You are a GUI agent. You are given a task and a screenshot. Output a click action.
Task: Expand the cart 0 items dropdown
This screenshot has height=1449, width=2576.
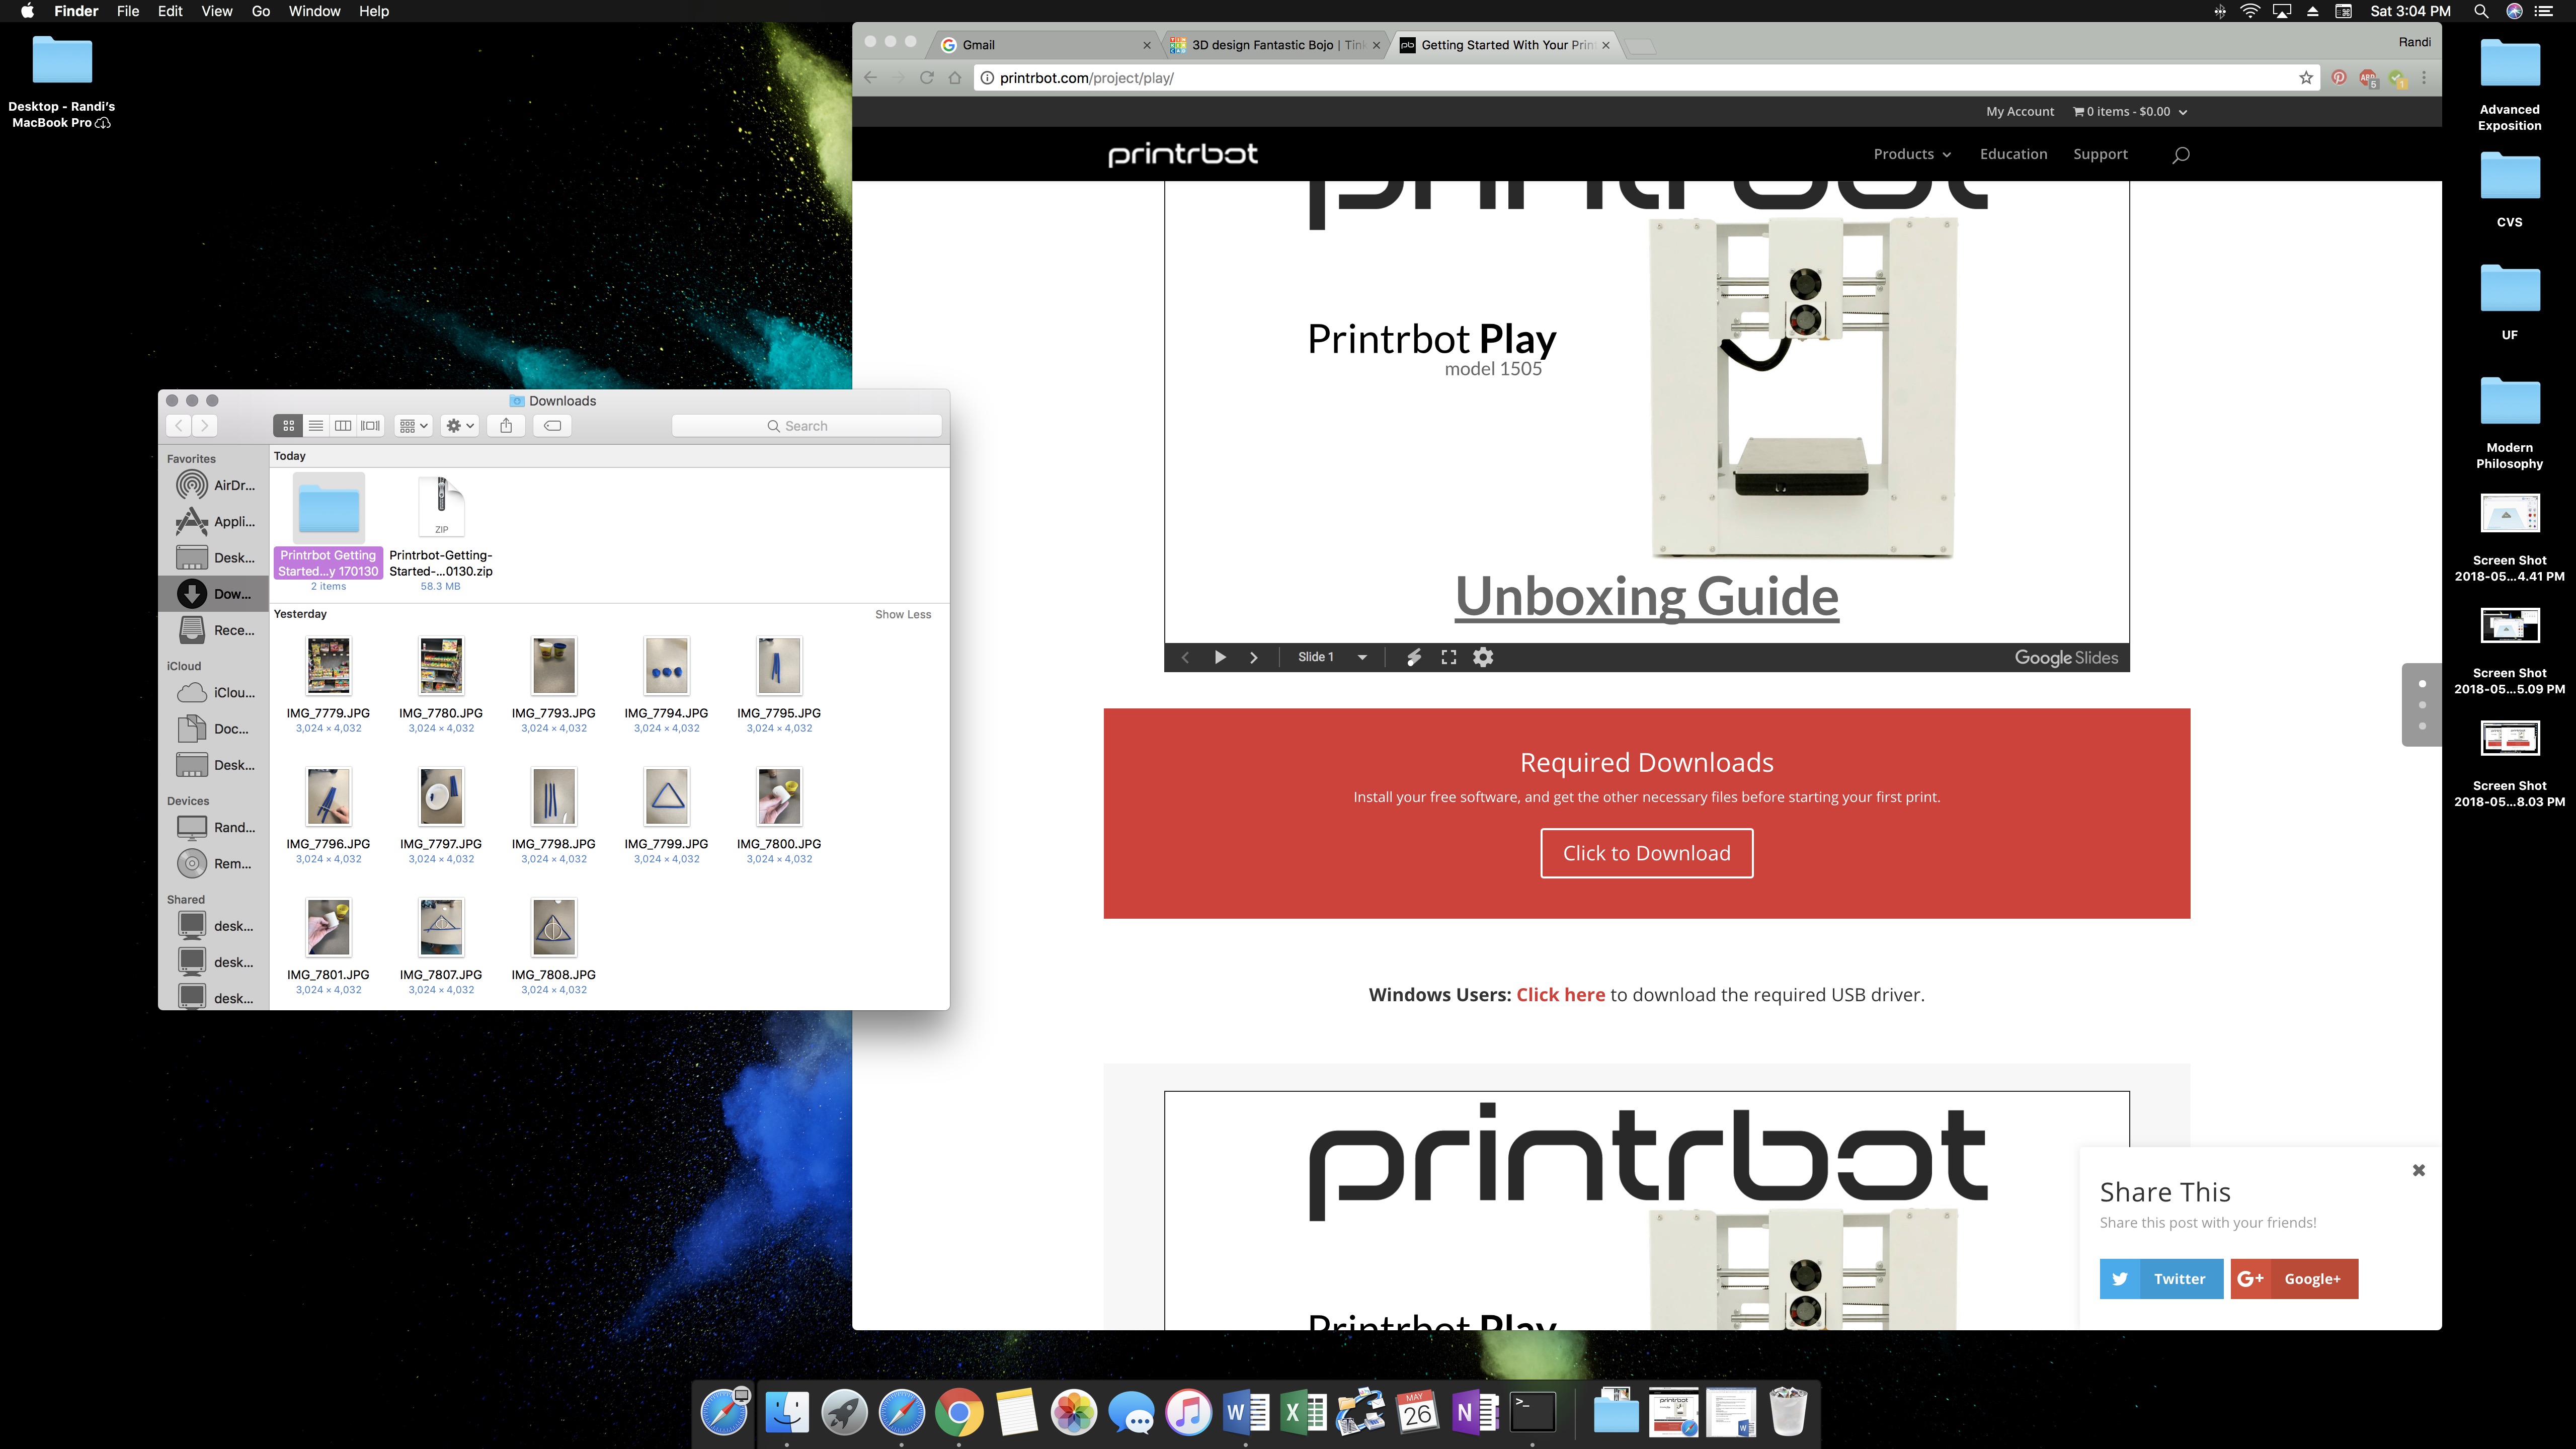pos(2129,112)
